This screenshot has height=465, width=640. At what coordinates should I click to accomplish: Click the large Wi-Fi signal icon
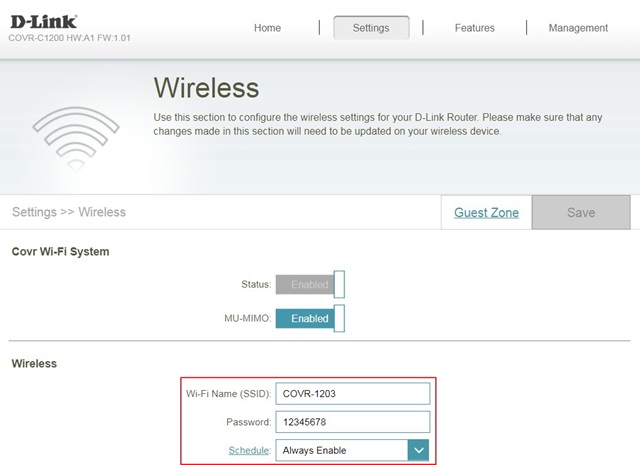tap(77, 137)
